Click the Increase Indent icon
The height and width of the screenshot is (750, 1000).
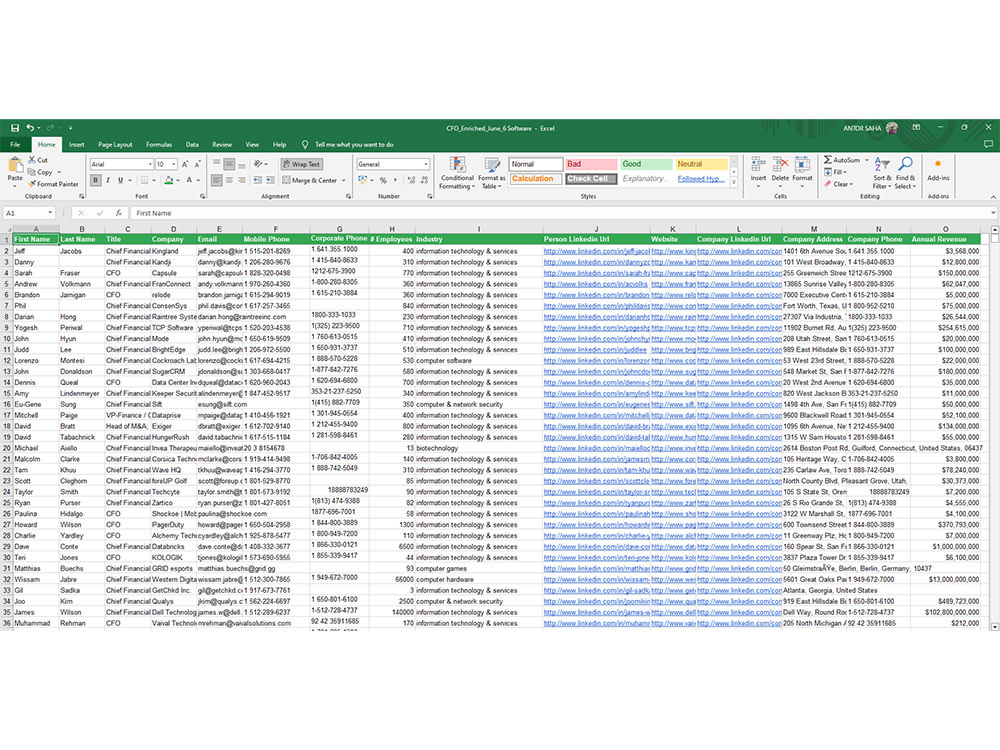[270, 180]
